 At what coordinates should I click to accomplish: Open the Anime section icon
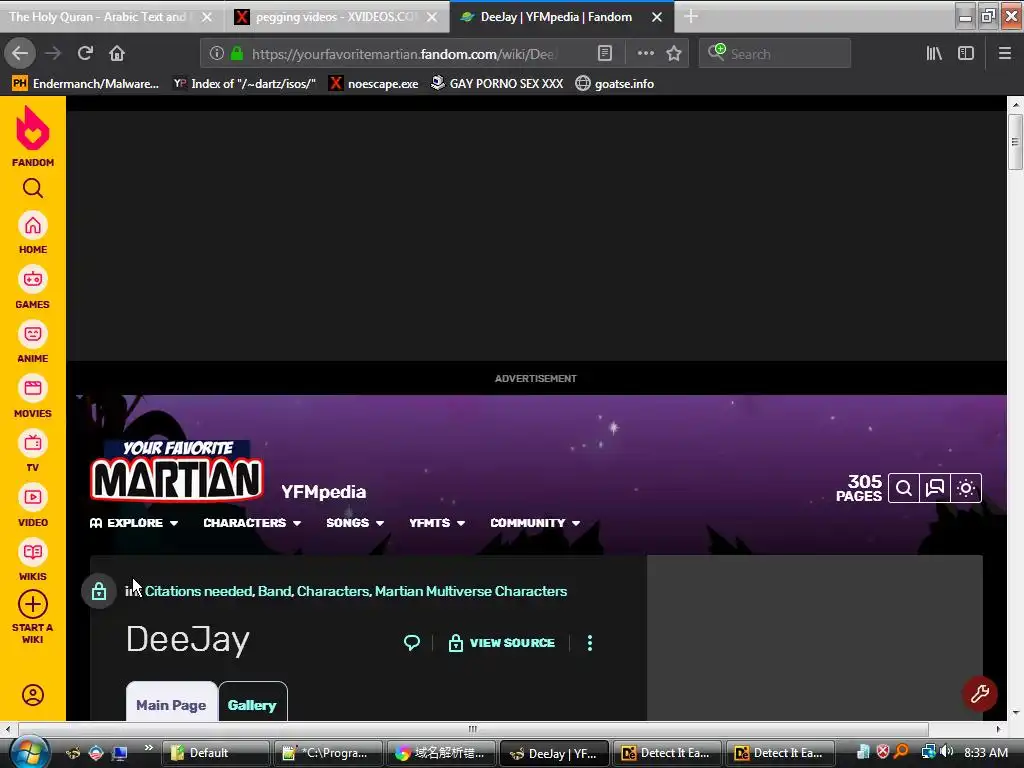pyautogui.click(x=33, y=334)
